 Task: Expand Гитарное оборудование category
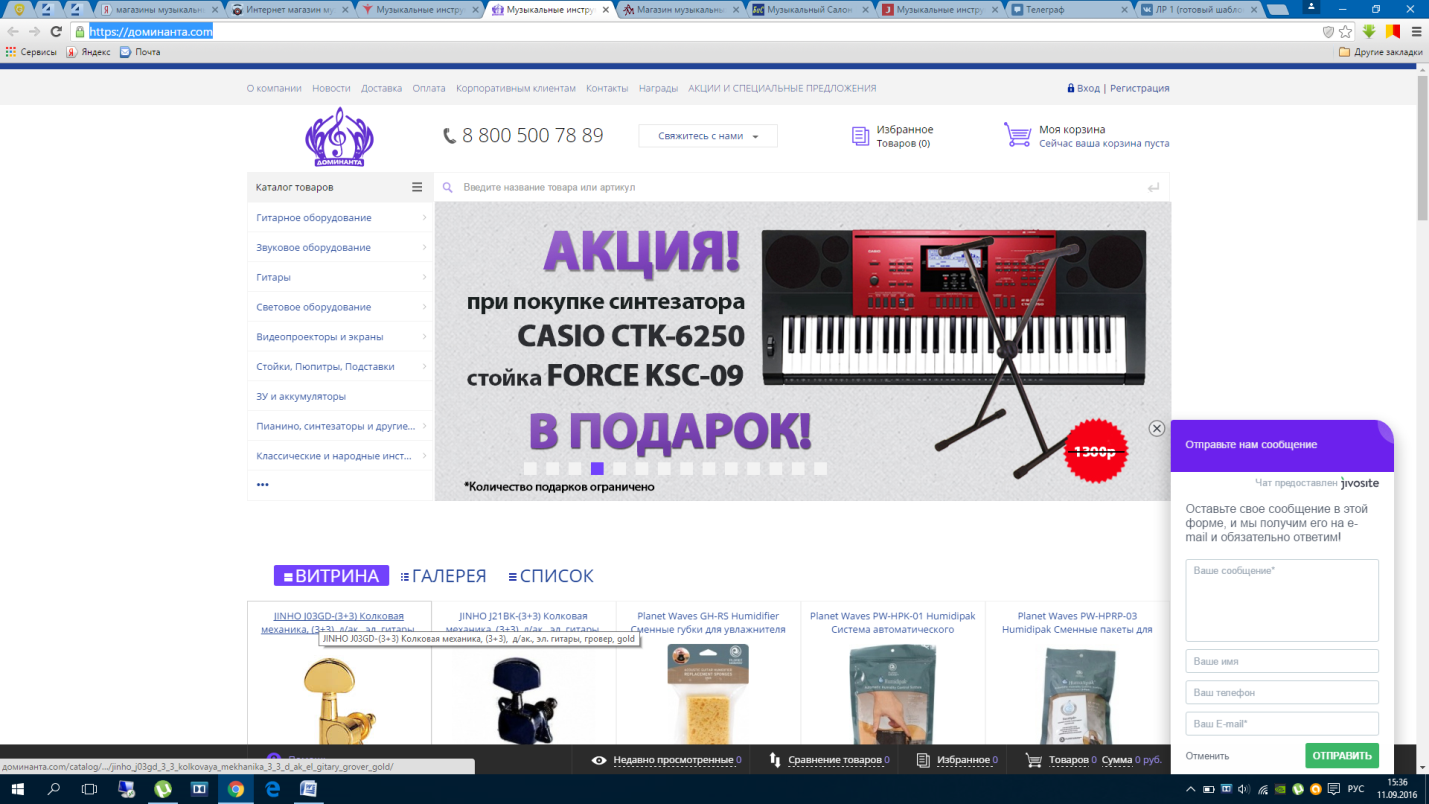[340, 218]
